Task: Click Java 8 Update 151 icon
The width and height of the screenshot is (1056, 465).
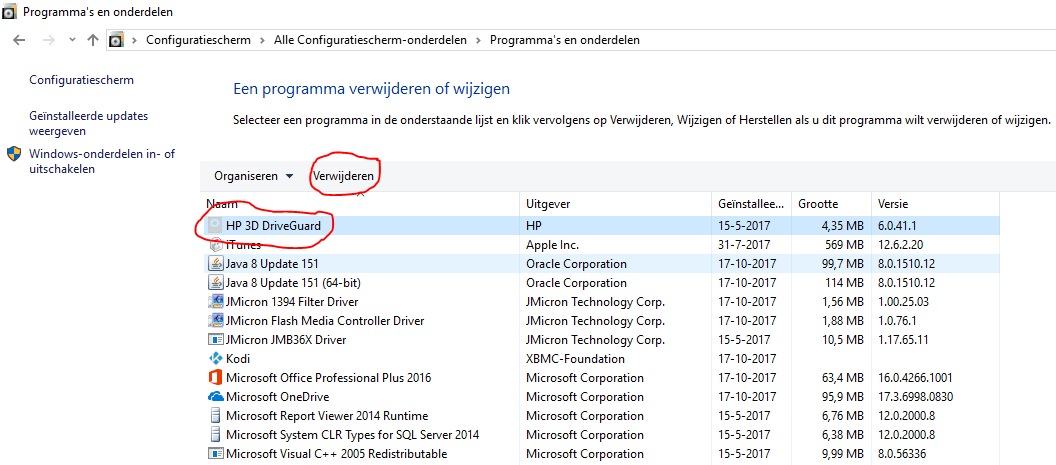Action: 216,264
